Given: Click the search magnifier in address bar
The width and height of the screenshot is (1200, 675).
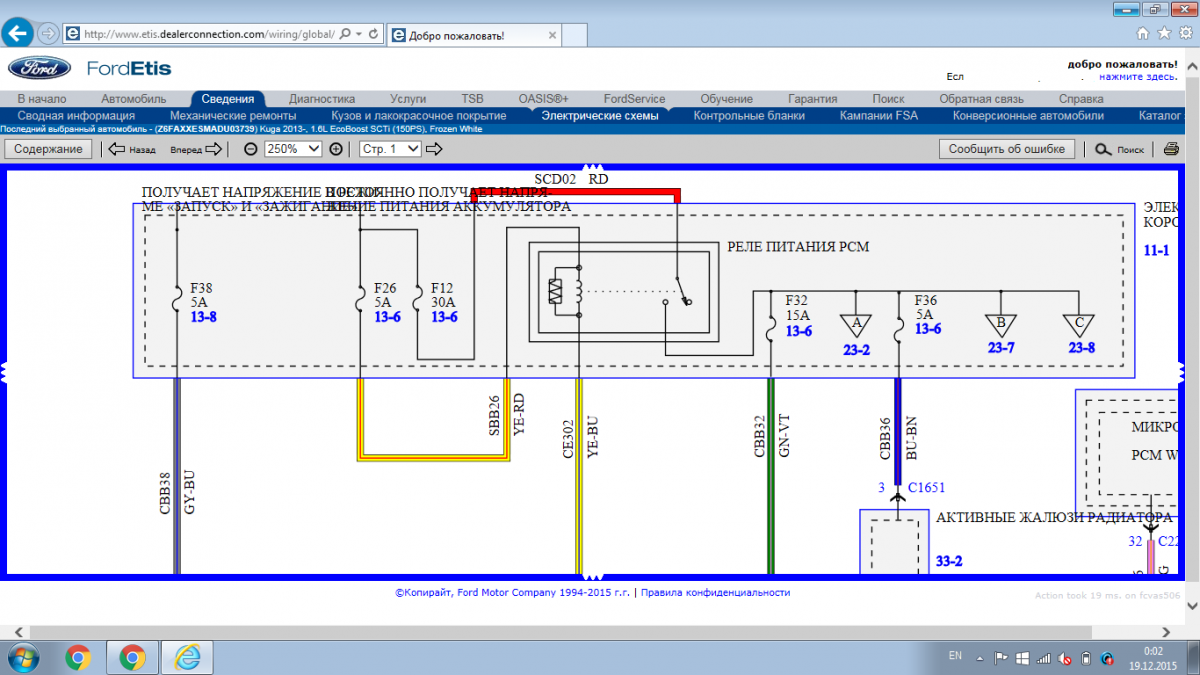Looking at the screenshot, I should [345, 34].
